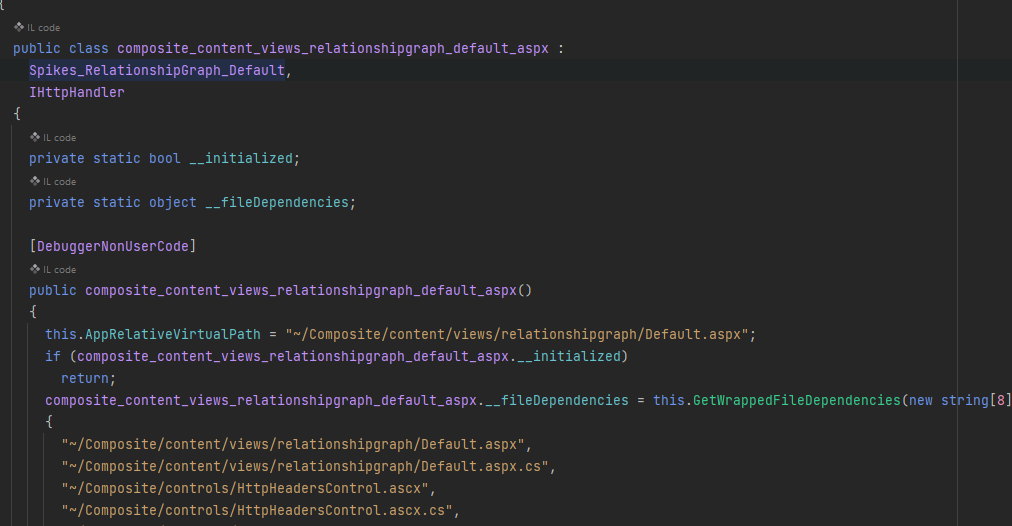Open the IL code hint above the class declaration

click(x=37, y=28)
